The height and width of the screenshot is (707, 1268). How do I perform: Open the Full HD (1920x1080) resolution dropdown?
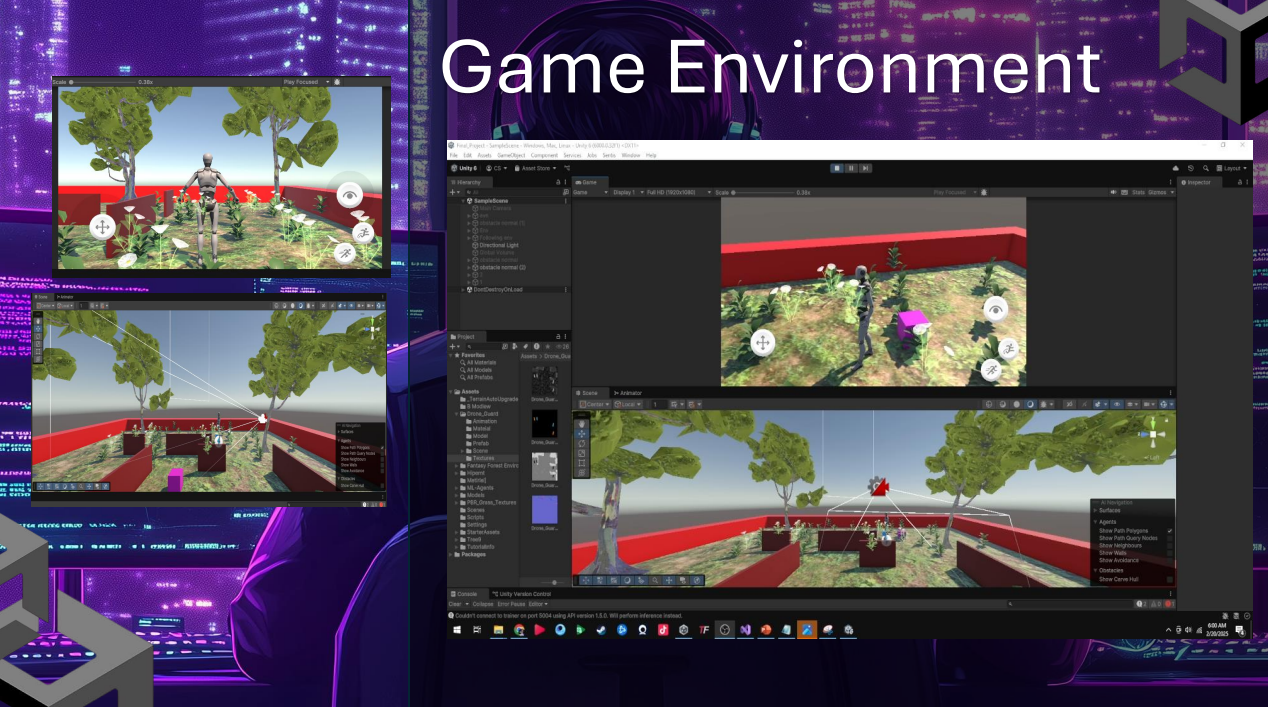(x=677, y=192)
